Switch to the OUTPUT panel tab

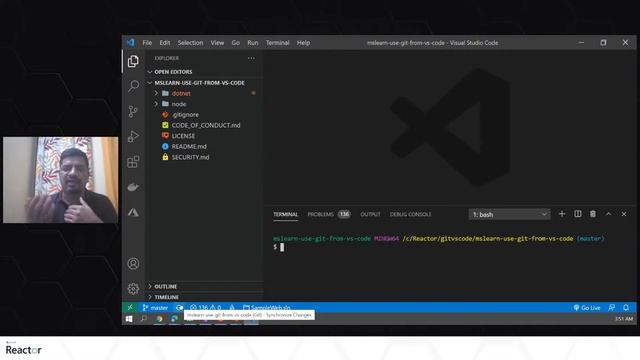pos(370,214)
